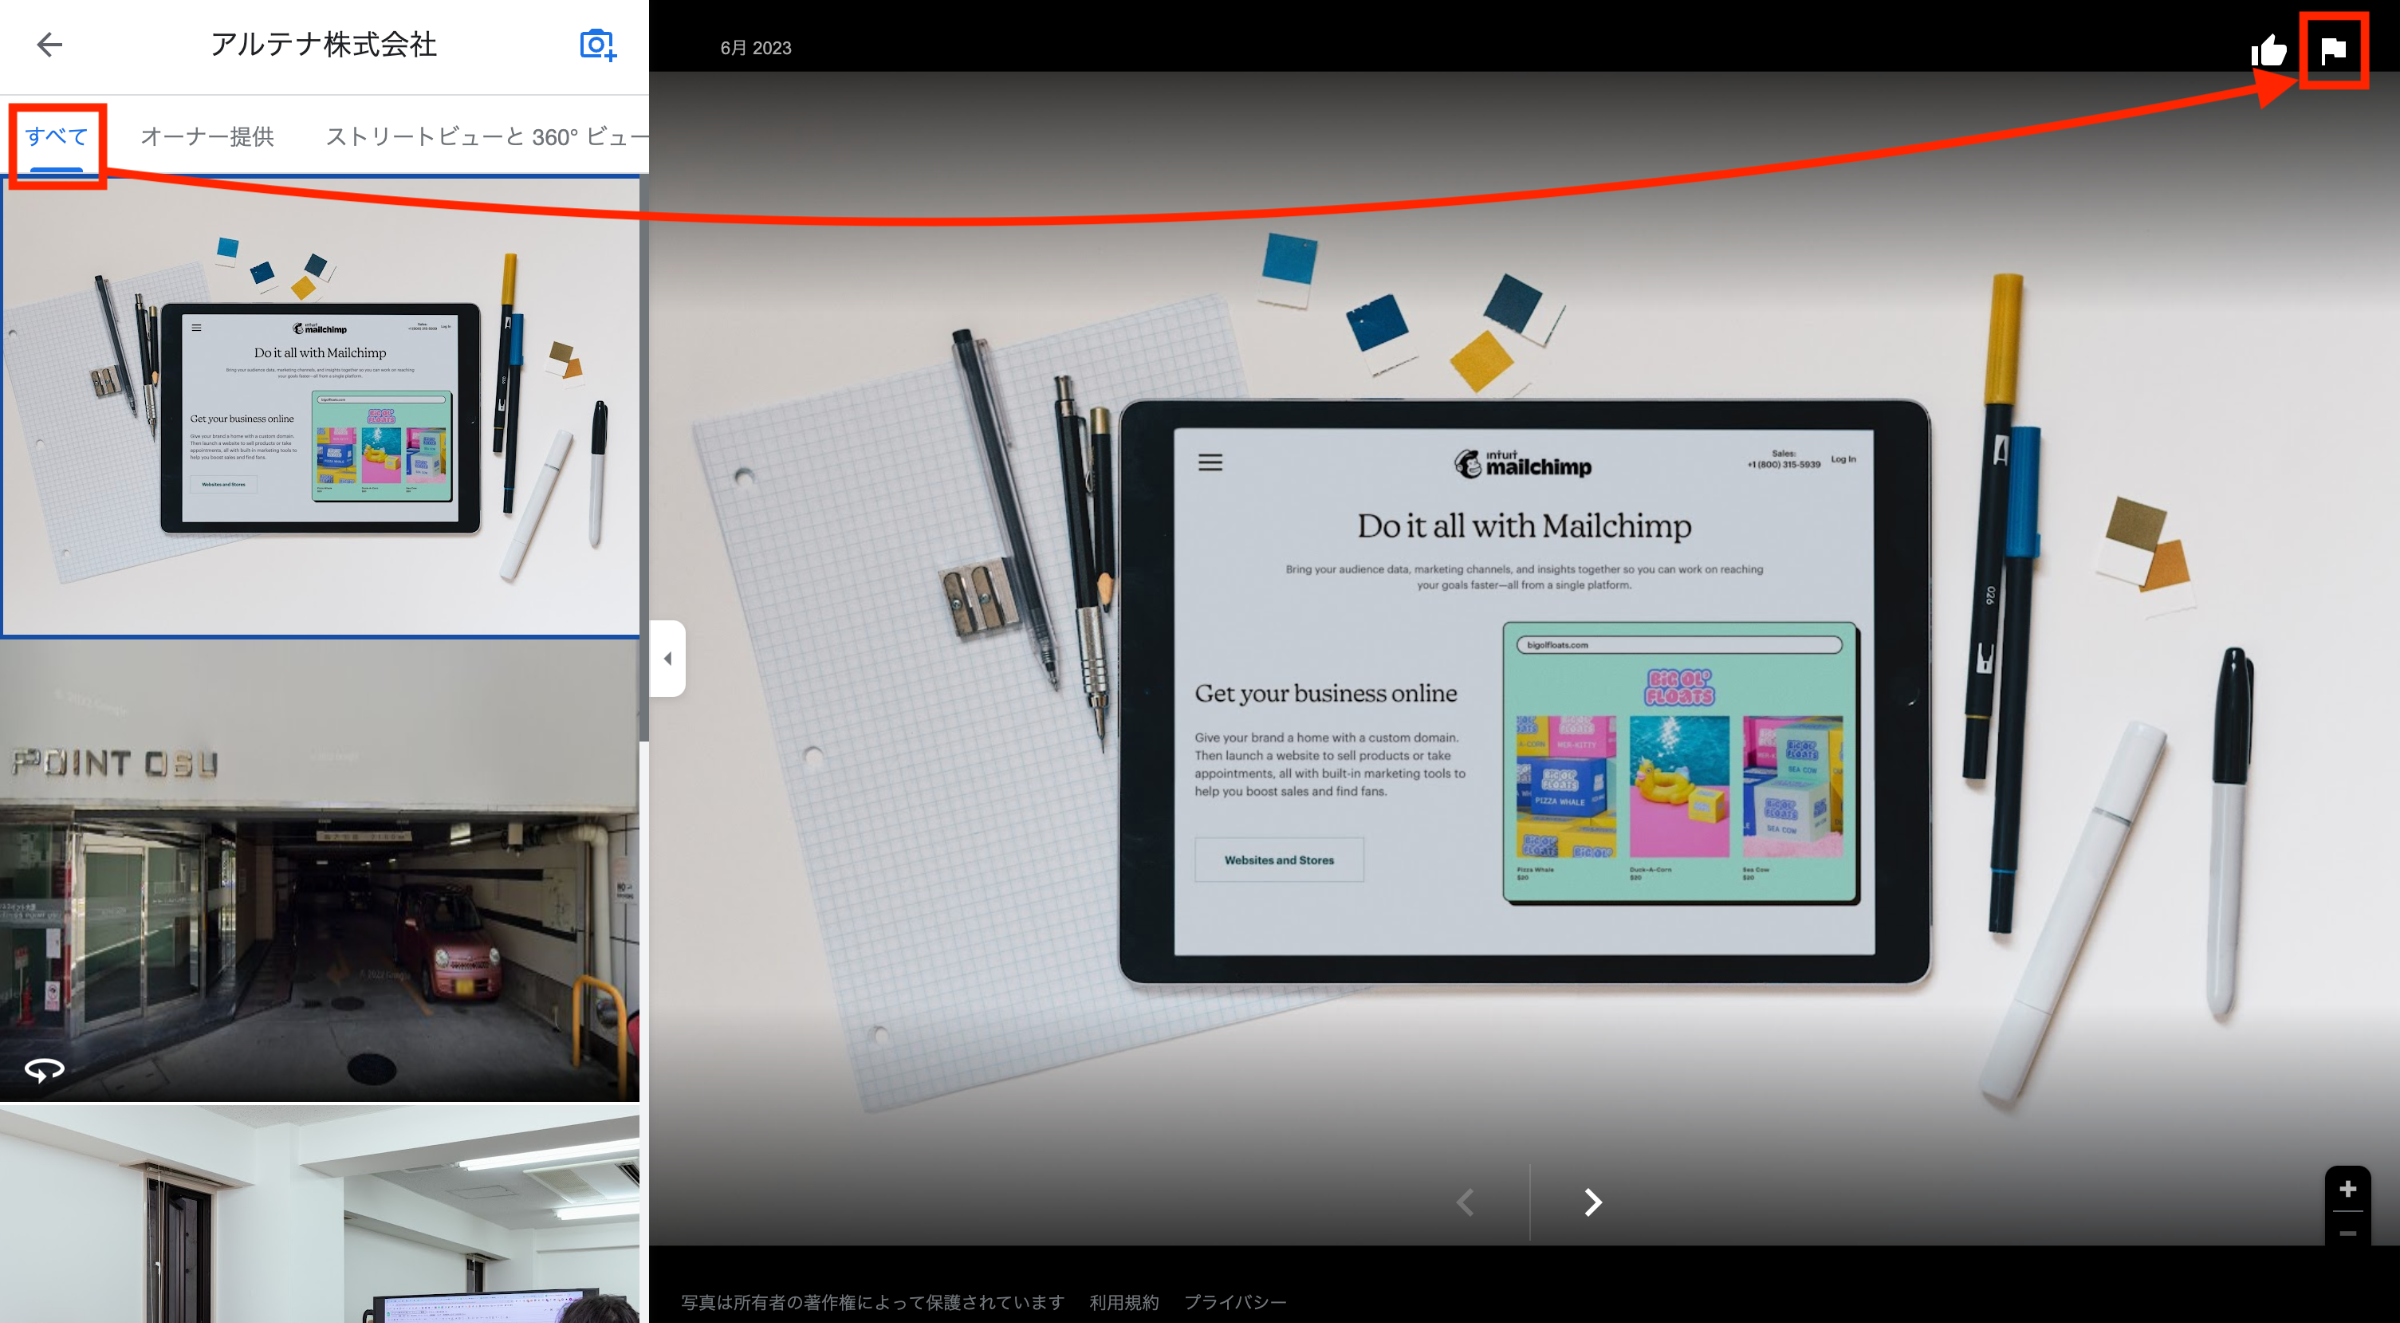The height and width of the screenshot is (1323, 2400).
Task: Open the office ceiling photo thumbnail
Action: click(320, 1214)
